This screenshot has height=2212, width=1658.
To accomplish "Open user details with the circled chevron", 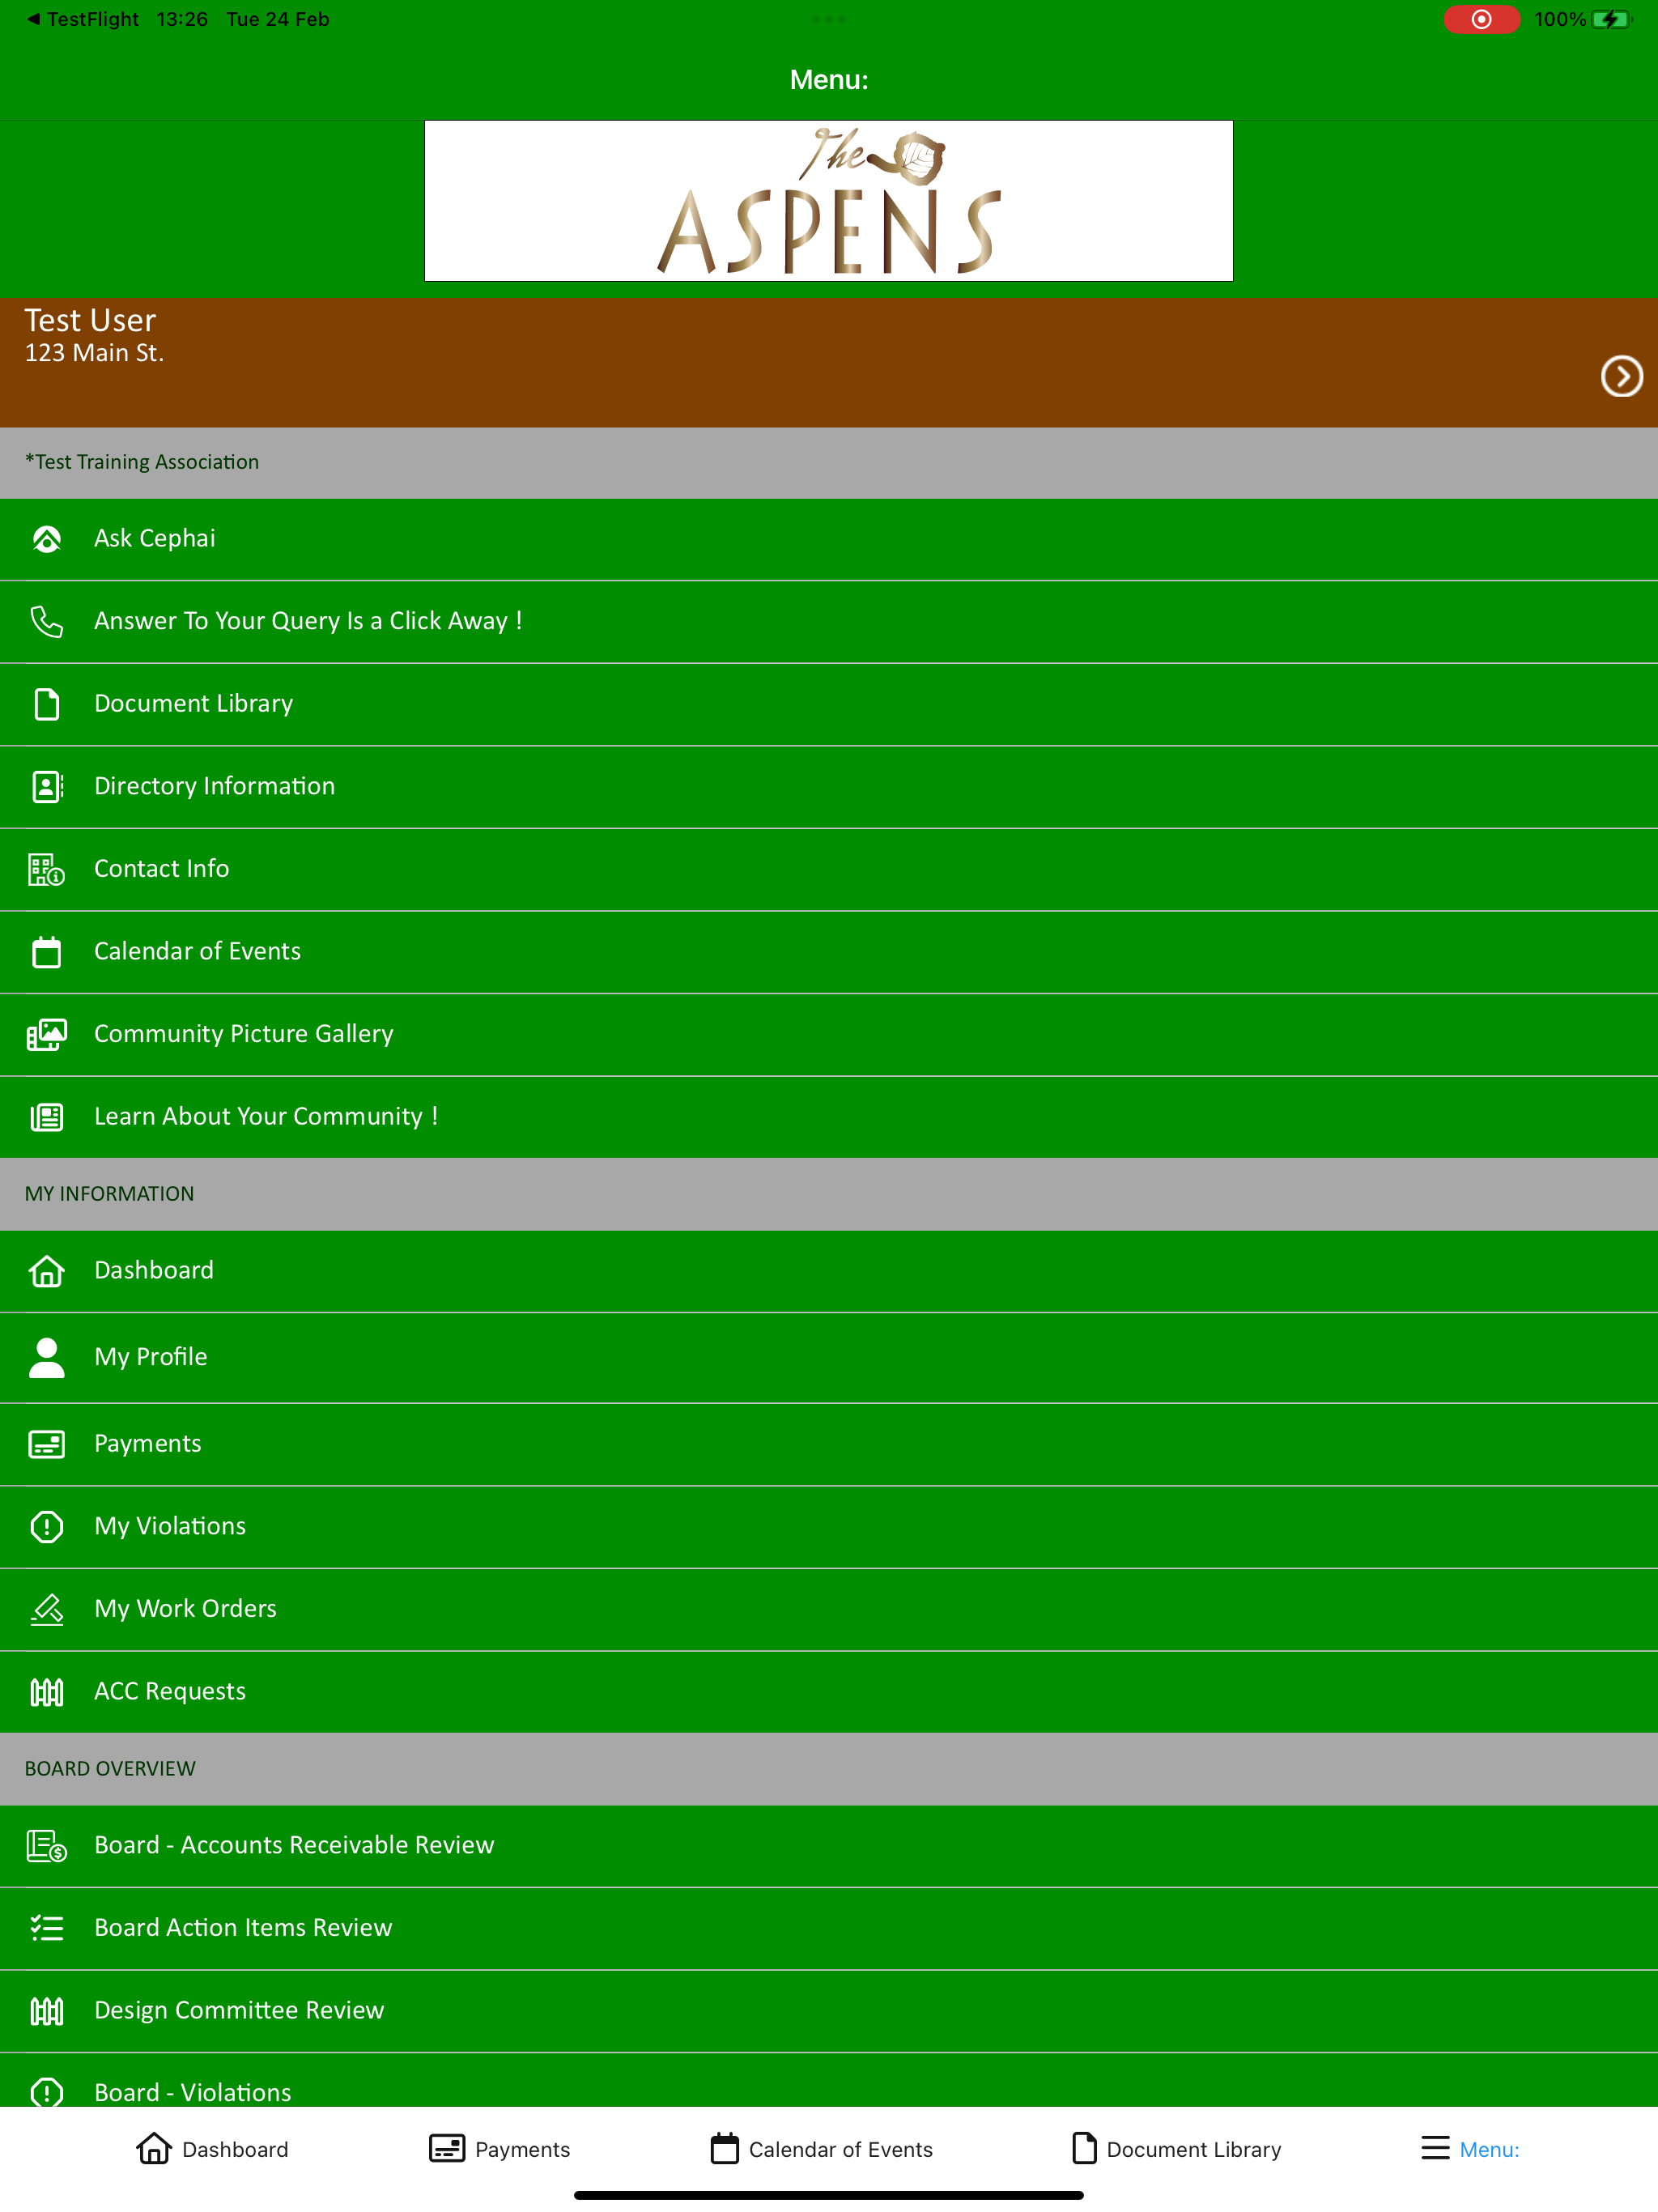I will pos(1621,376).
